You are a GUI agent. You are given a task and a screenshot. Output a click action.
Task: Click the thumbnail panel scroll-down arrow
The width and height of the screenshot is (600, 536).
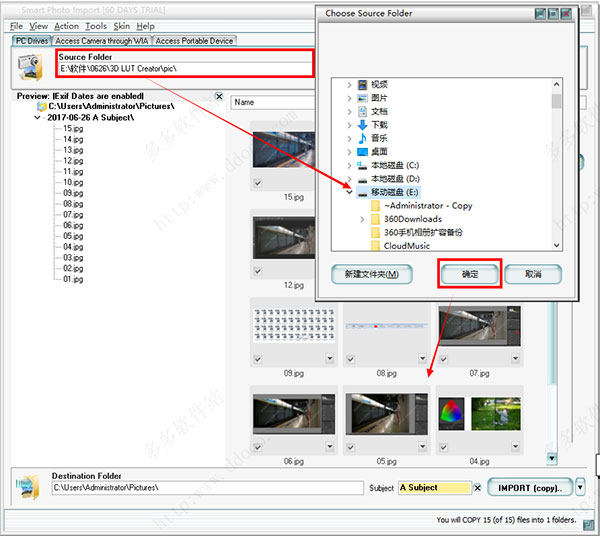551,458
